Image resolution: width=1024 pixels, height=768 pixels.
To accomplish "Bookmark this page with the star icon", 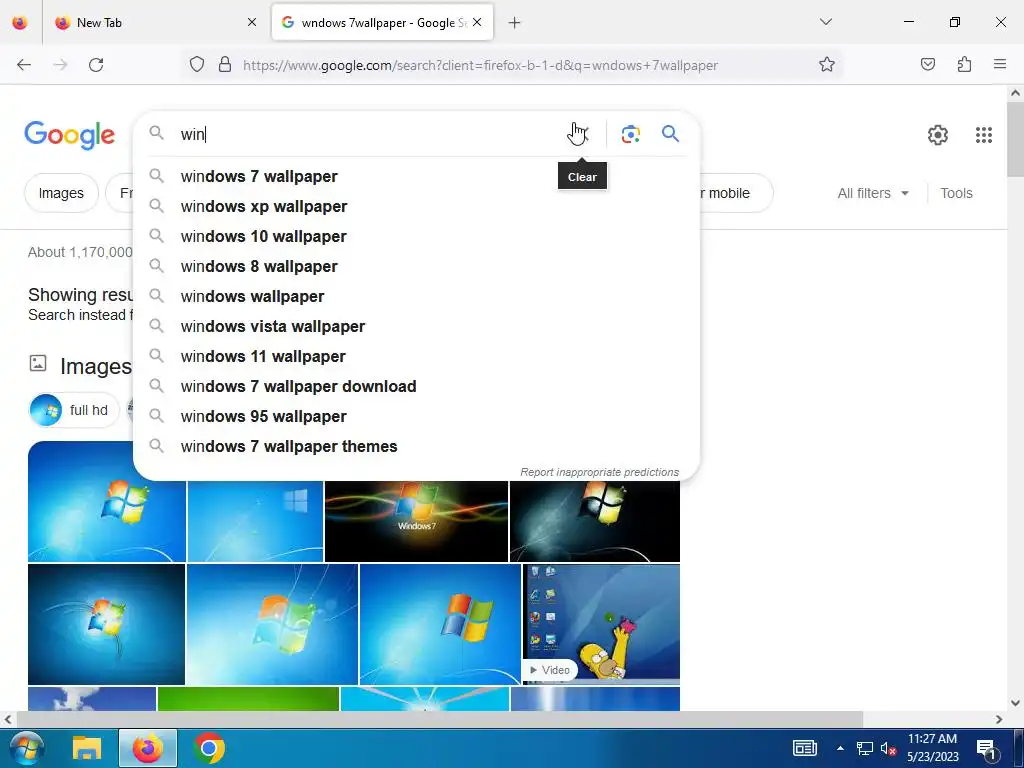I will 827,64.
